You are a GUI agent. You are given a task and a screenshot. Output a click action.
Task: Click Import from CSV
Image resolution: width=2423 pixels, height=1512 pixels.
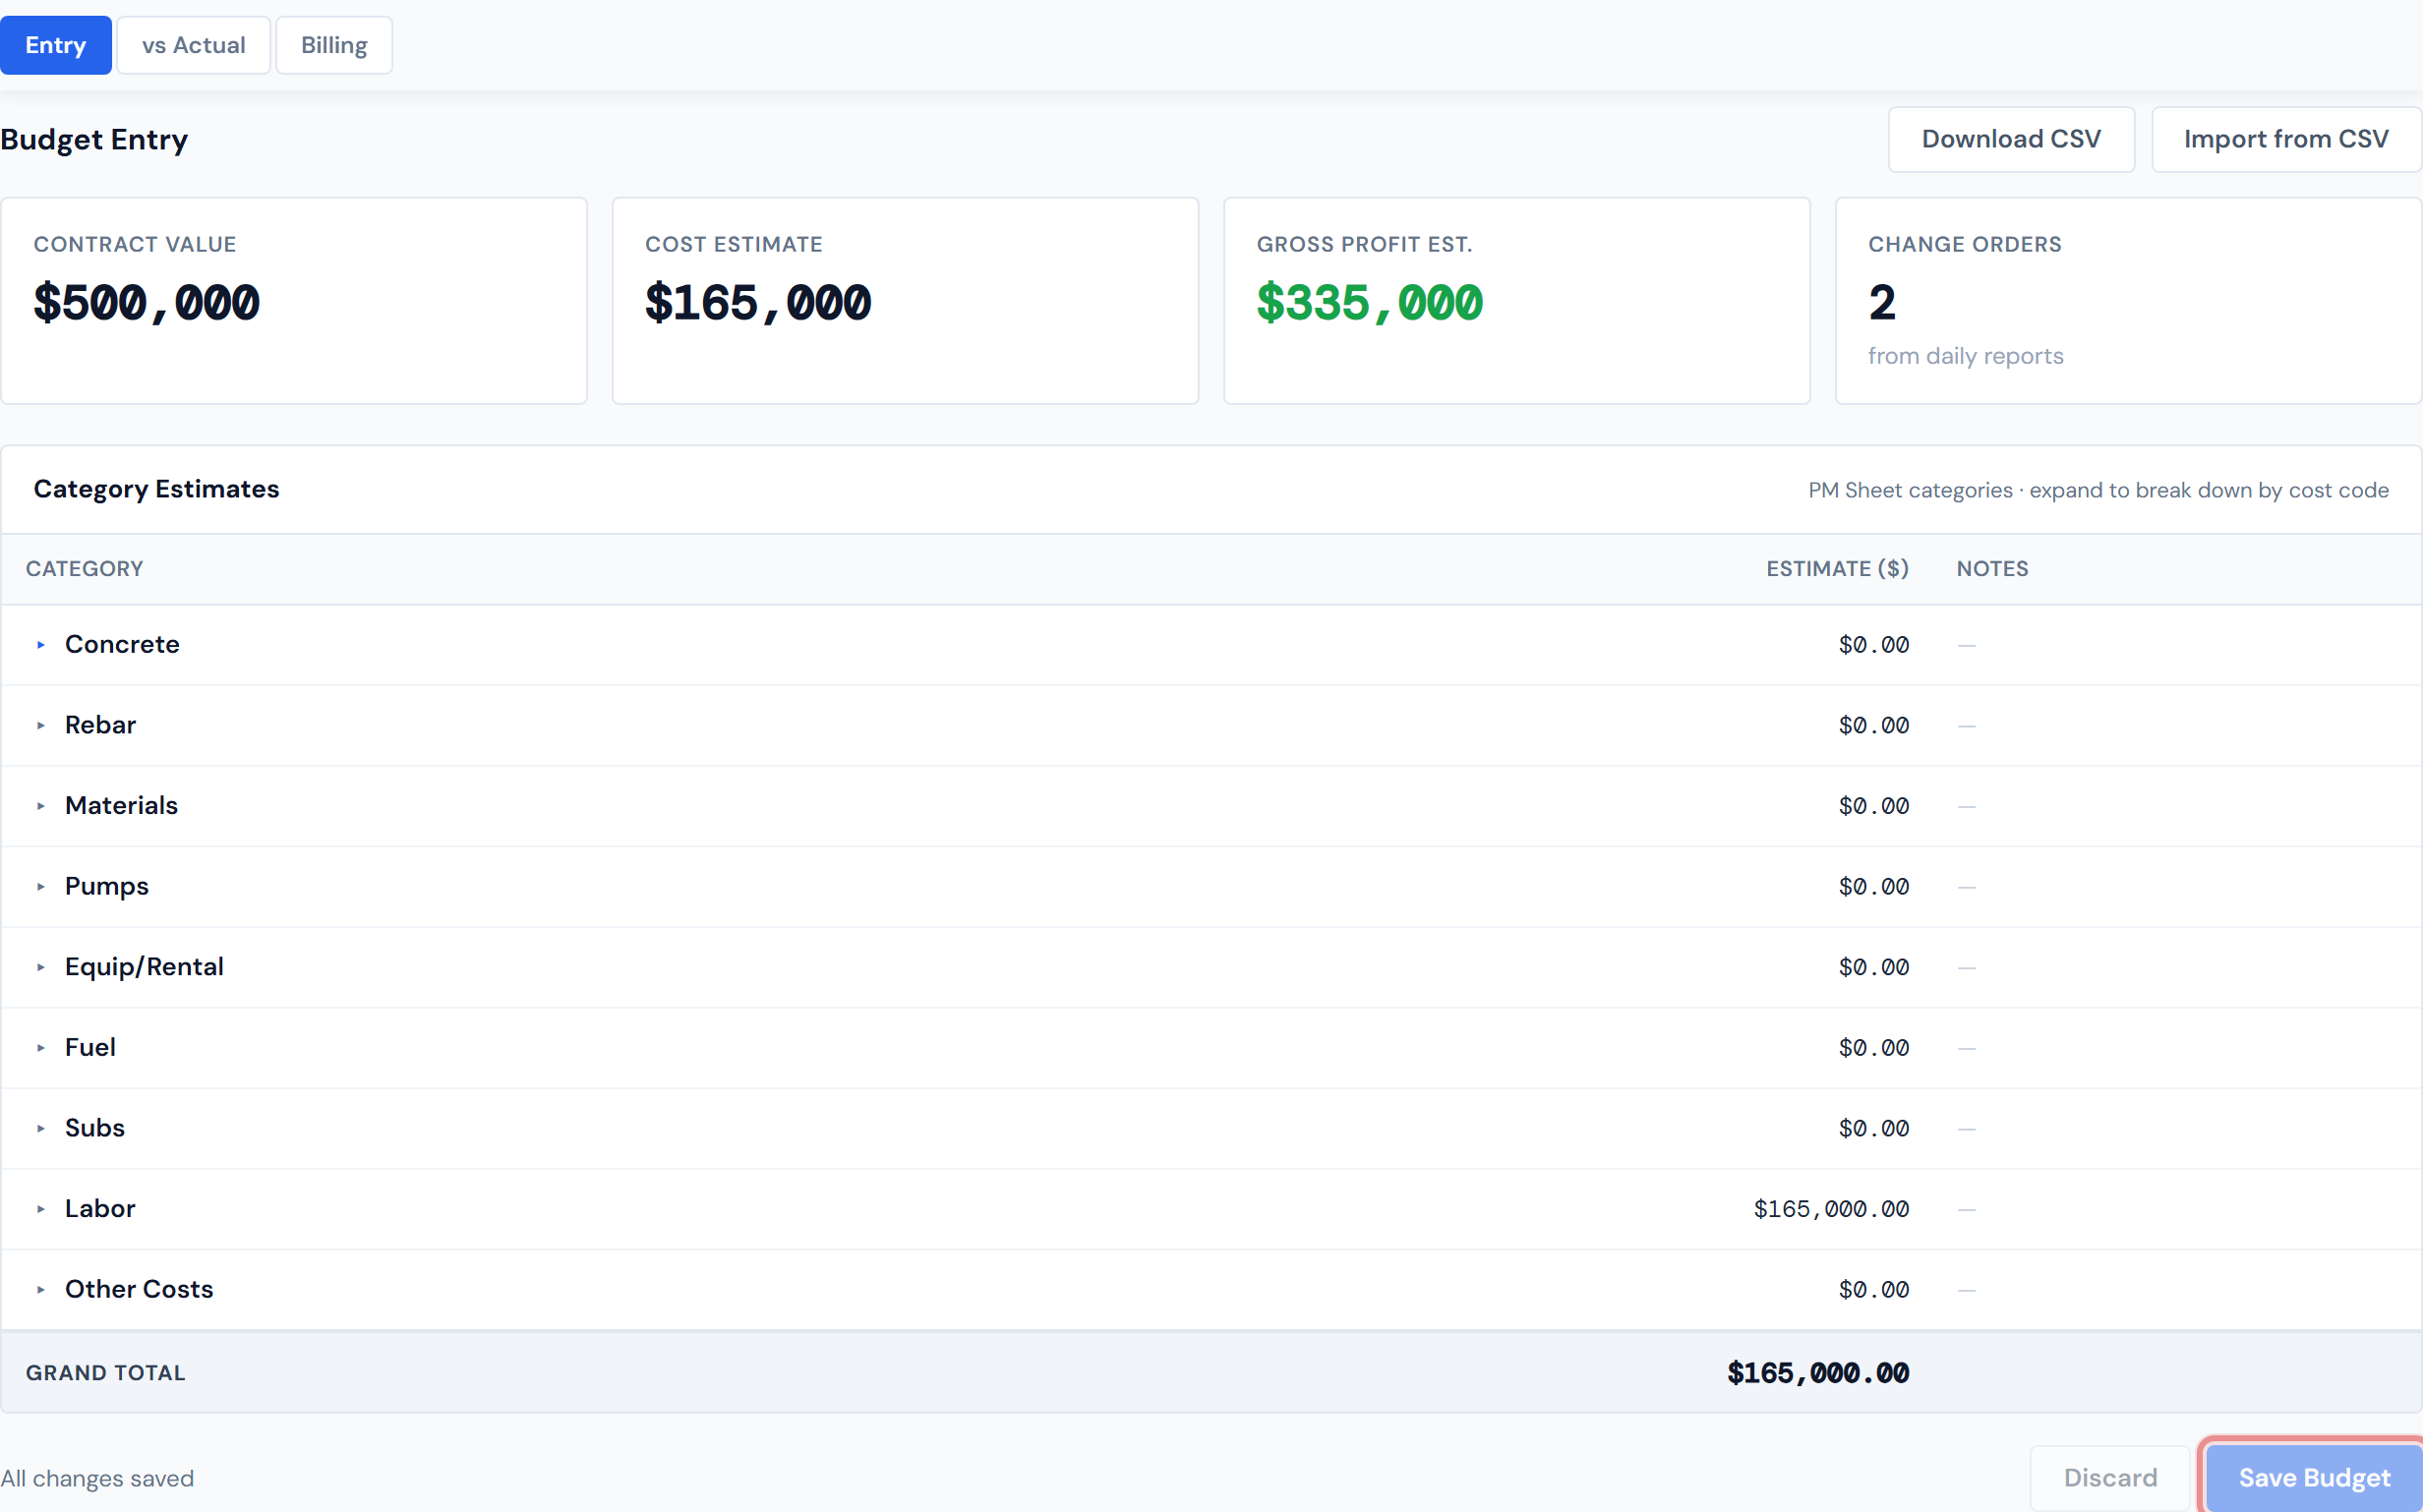2286,139
